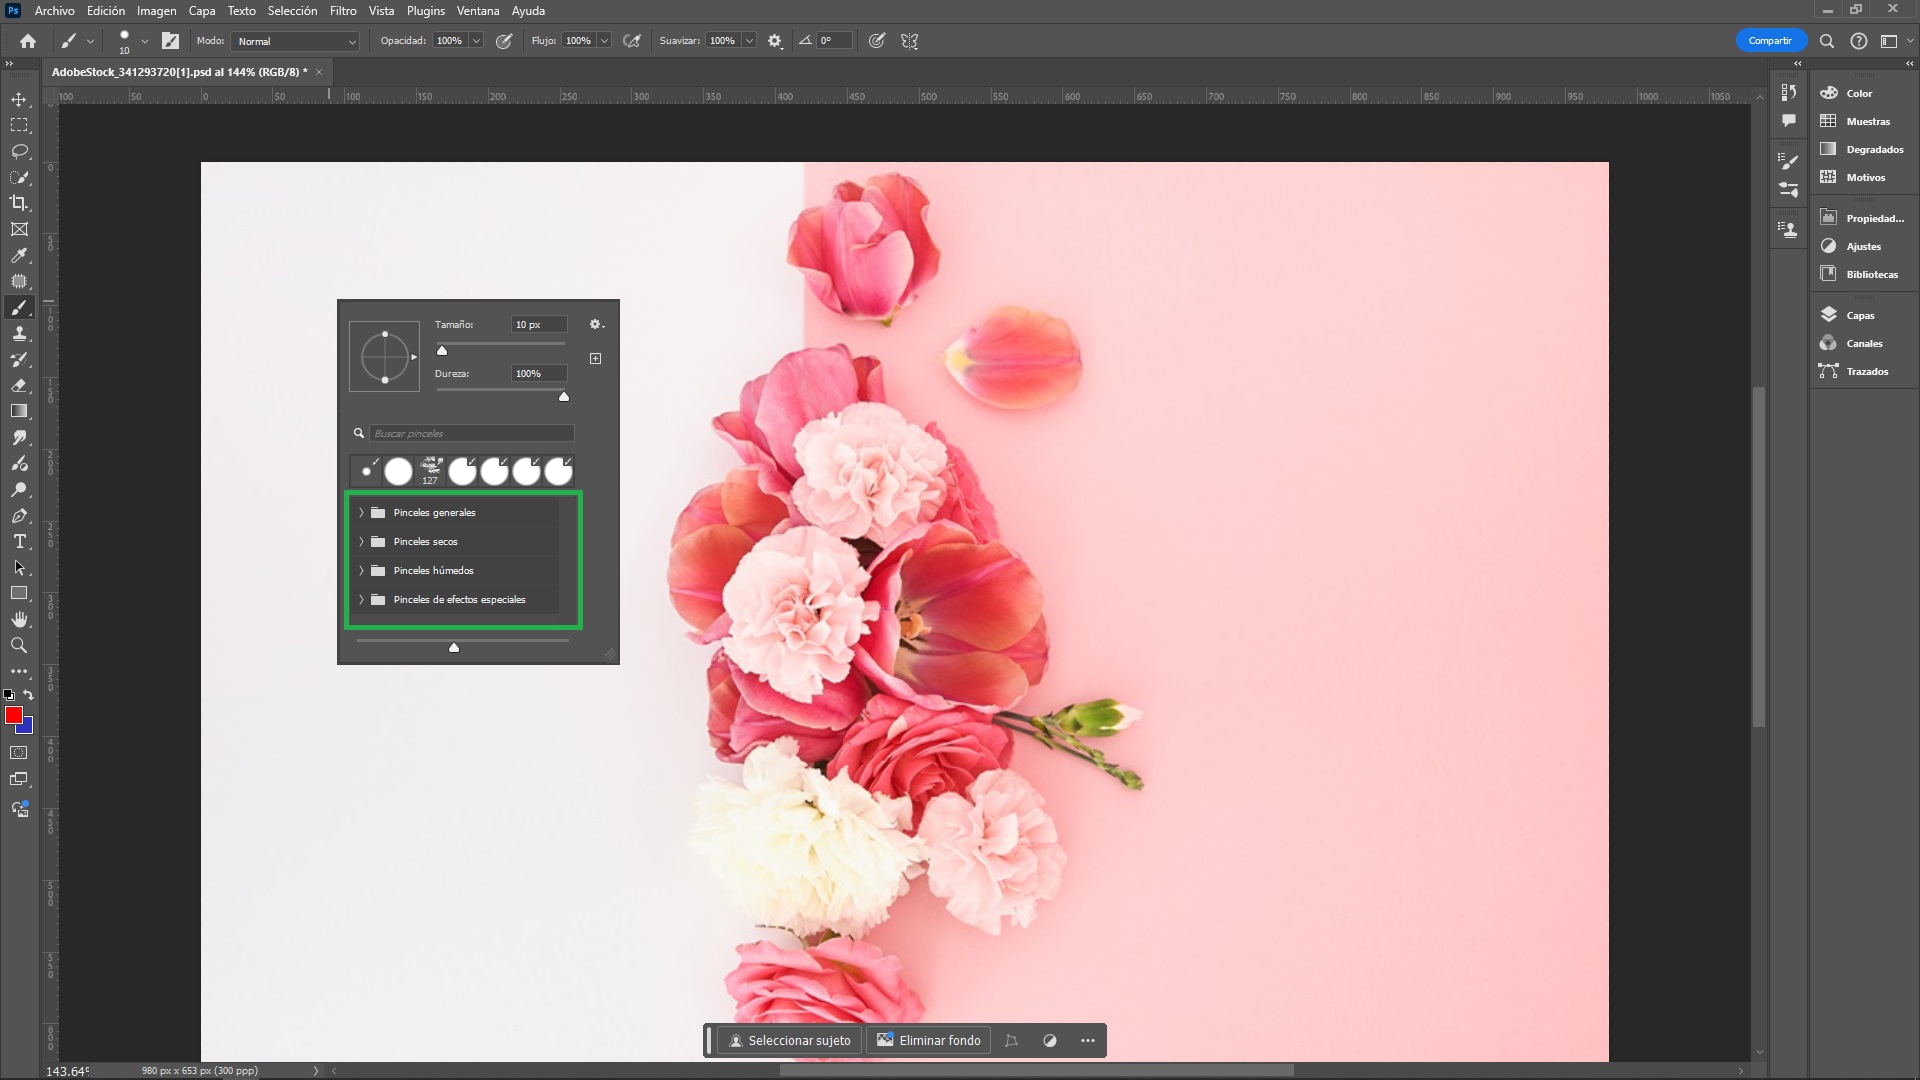Open the Archivo menu
This screenshot has height=1080, width=1920.
coord(54,11)
